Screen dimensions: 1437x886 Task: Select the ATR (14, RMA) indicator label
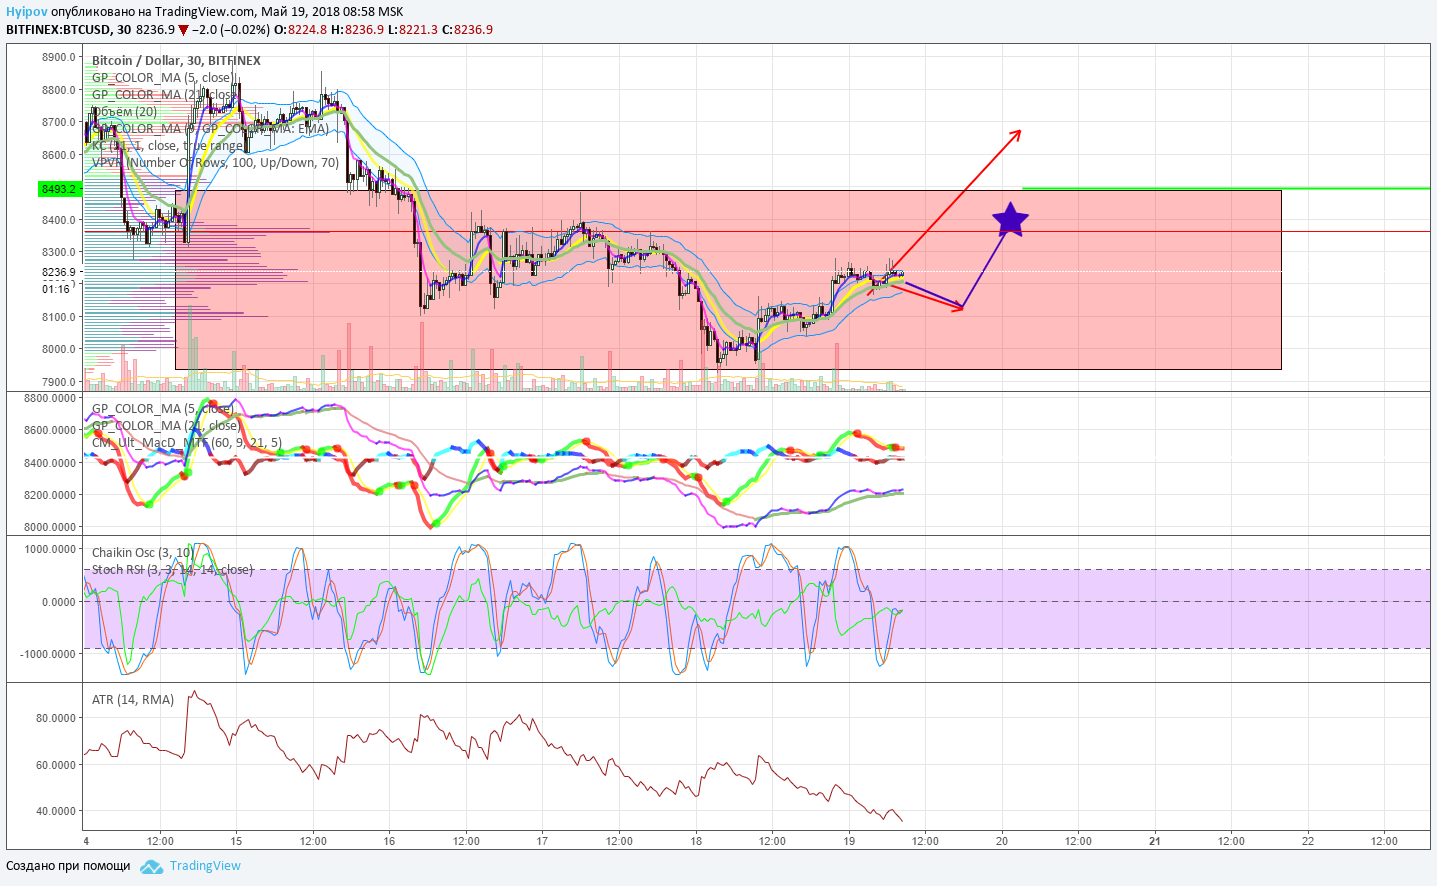(133, 700)
